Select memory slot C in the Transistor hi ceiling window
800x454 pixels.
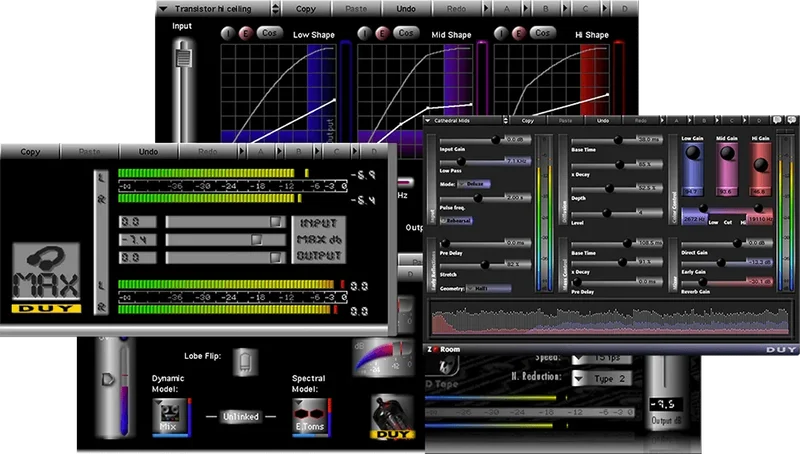click(x=585, y=9)
